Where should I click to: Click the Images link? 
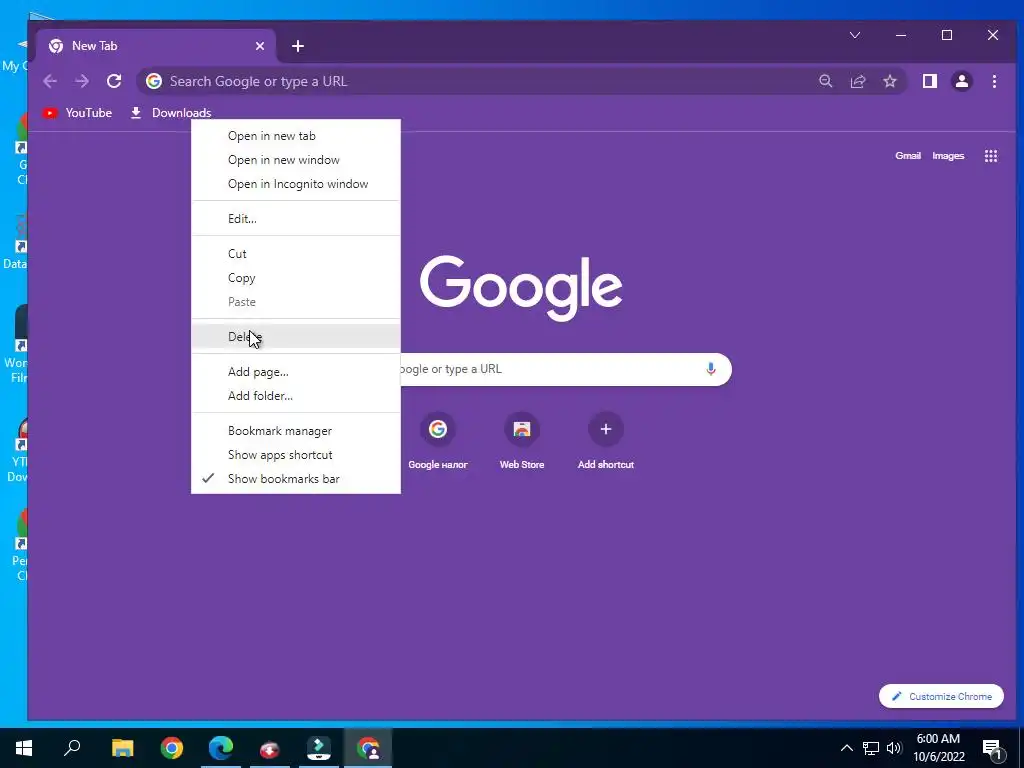[948, 155]
